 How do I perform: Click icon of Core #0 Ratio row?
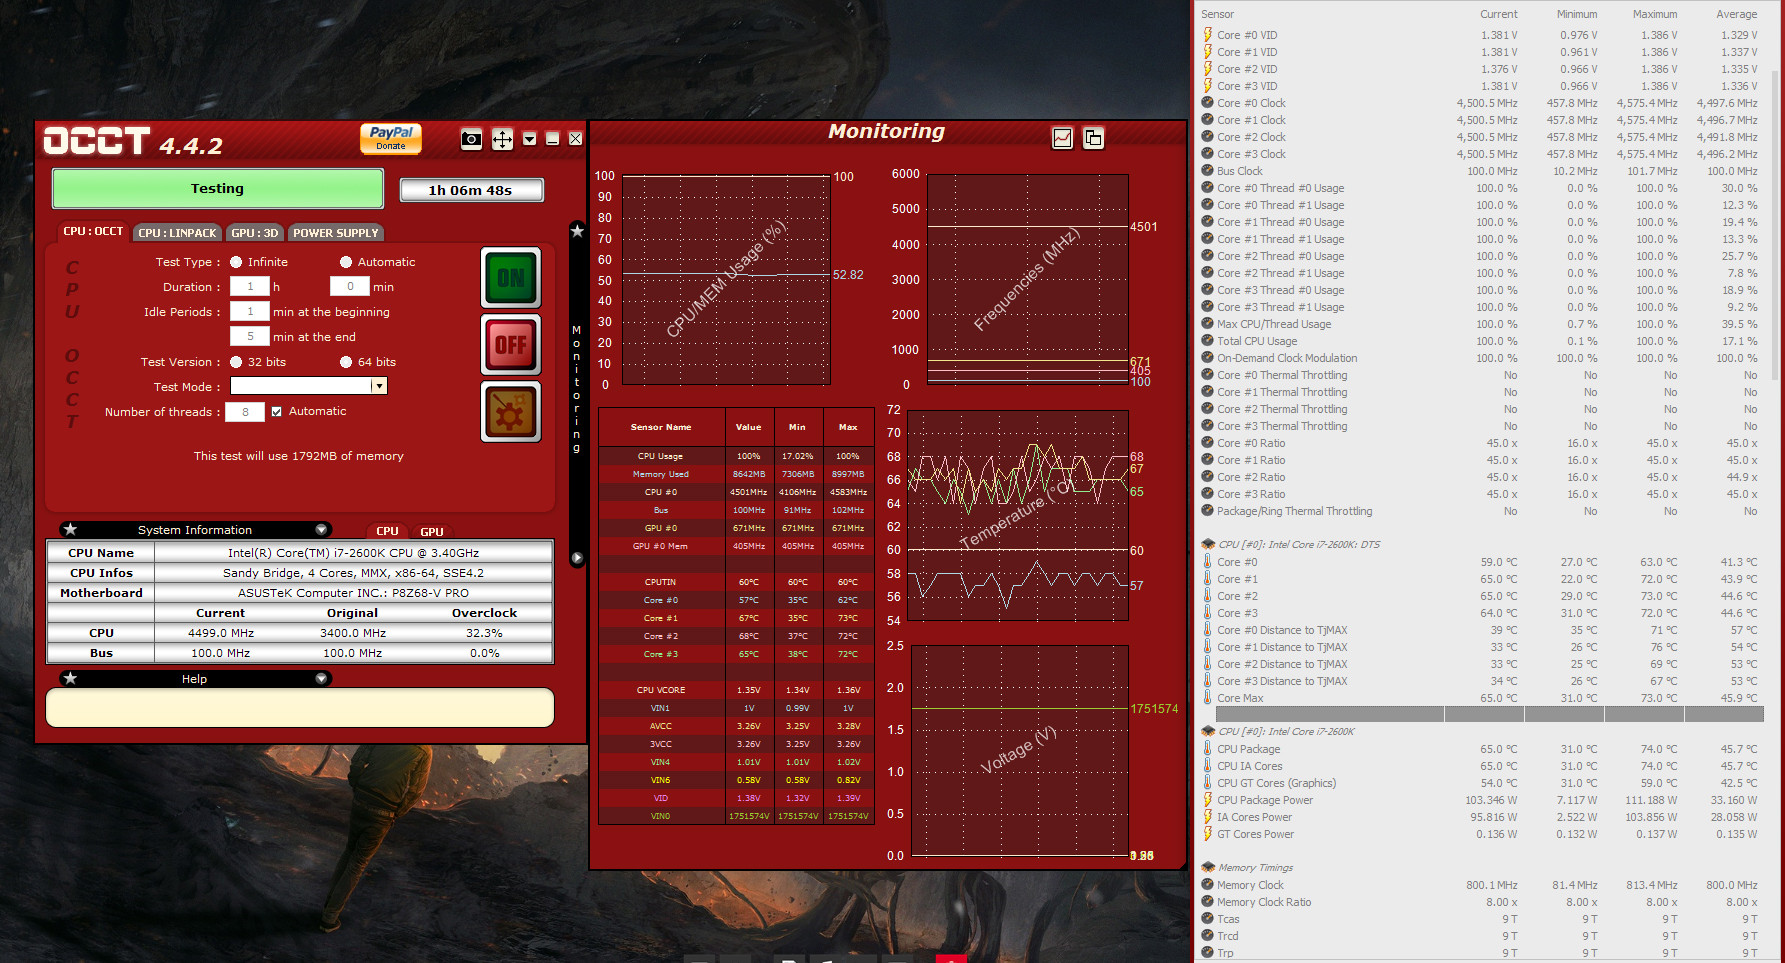point(1208,443)
